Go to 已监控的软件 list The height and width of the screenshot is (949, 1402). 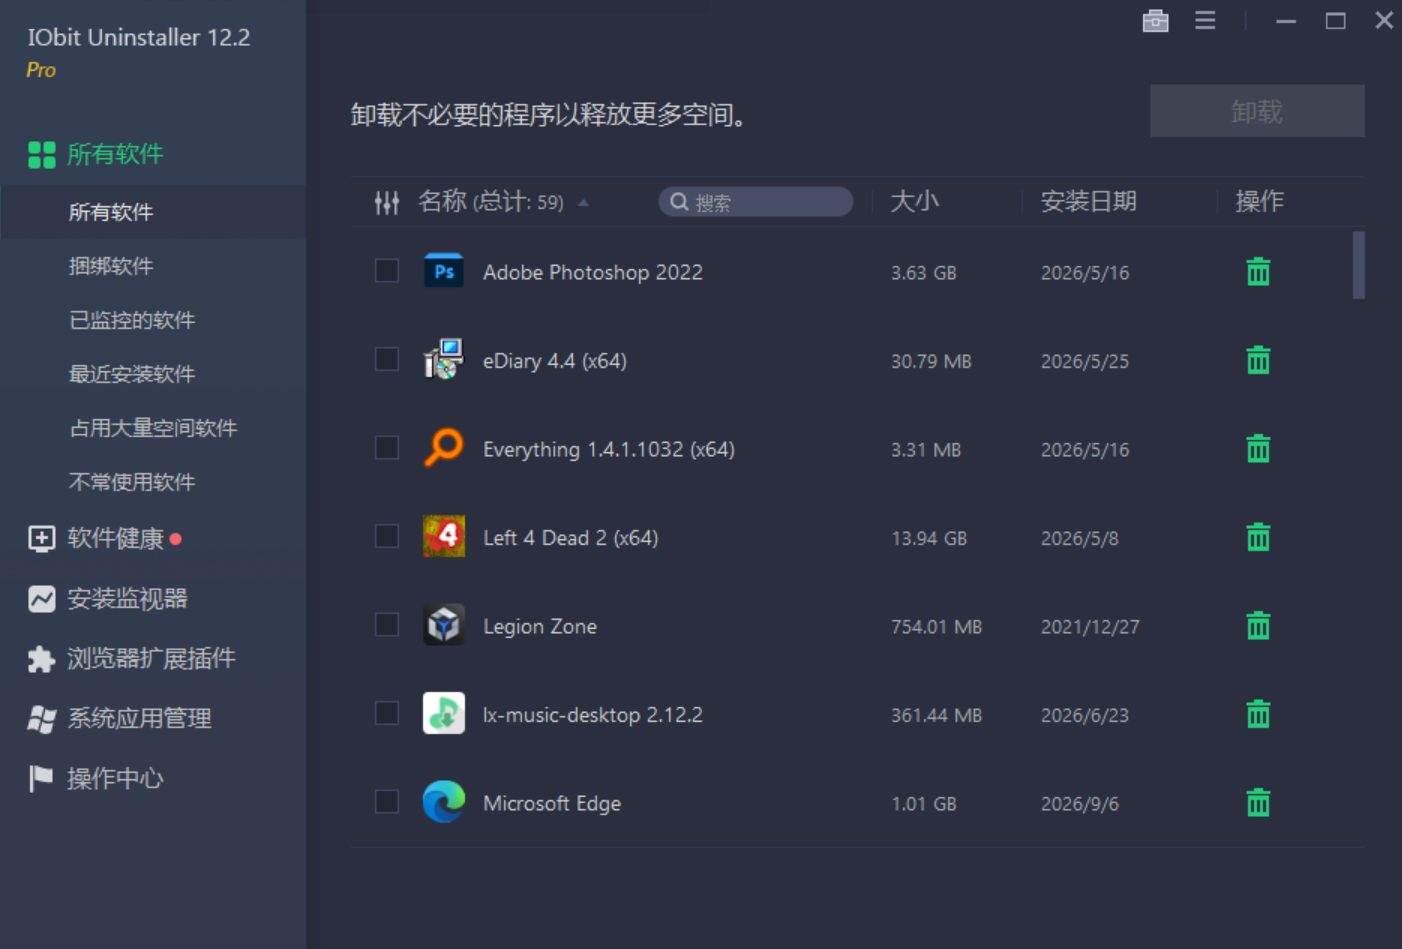pyautogui.click(x=132, y=320)
